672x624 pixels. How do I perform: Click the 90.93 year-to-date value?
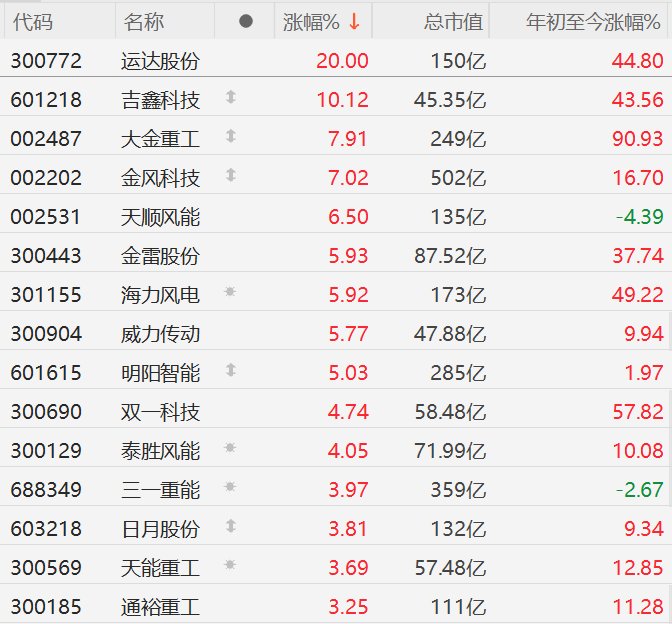[x=638, y=139]
